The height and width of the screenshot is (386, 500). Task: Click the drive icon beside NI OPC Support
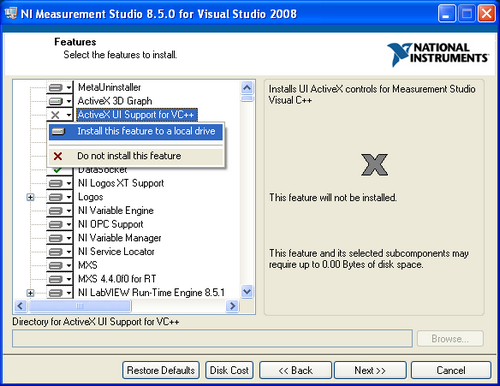point(55,224)
